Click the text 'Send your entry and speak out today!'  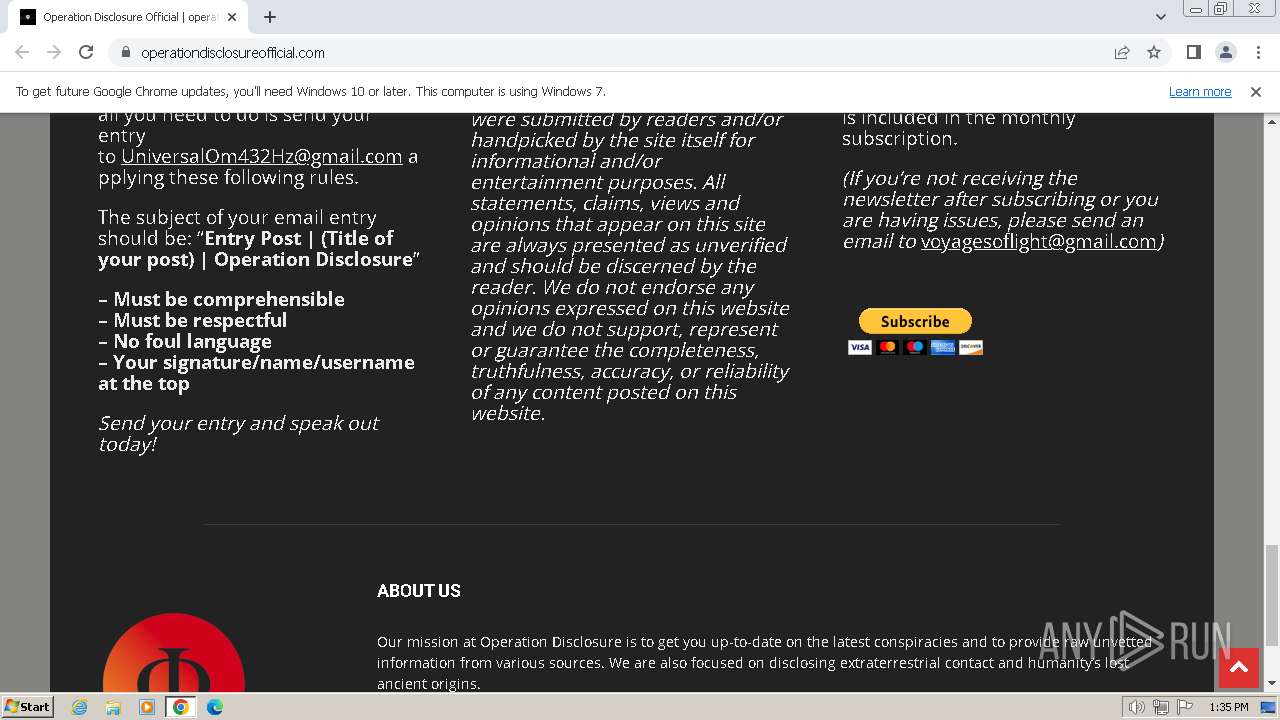coord(238,433)
